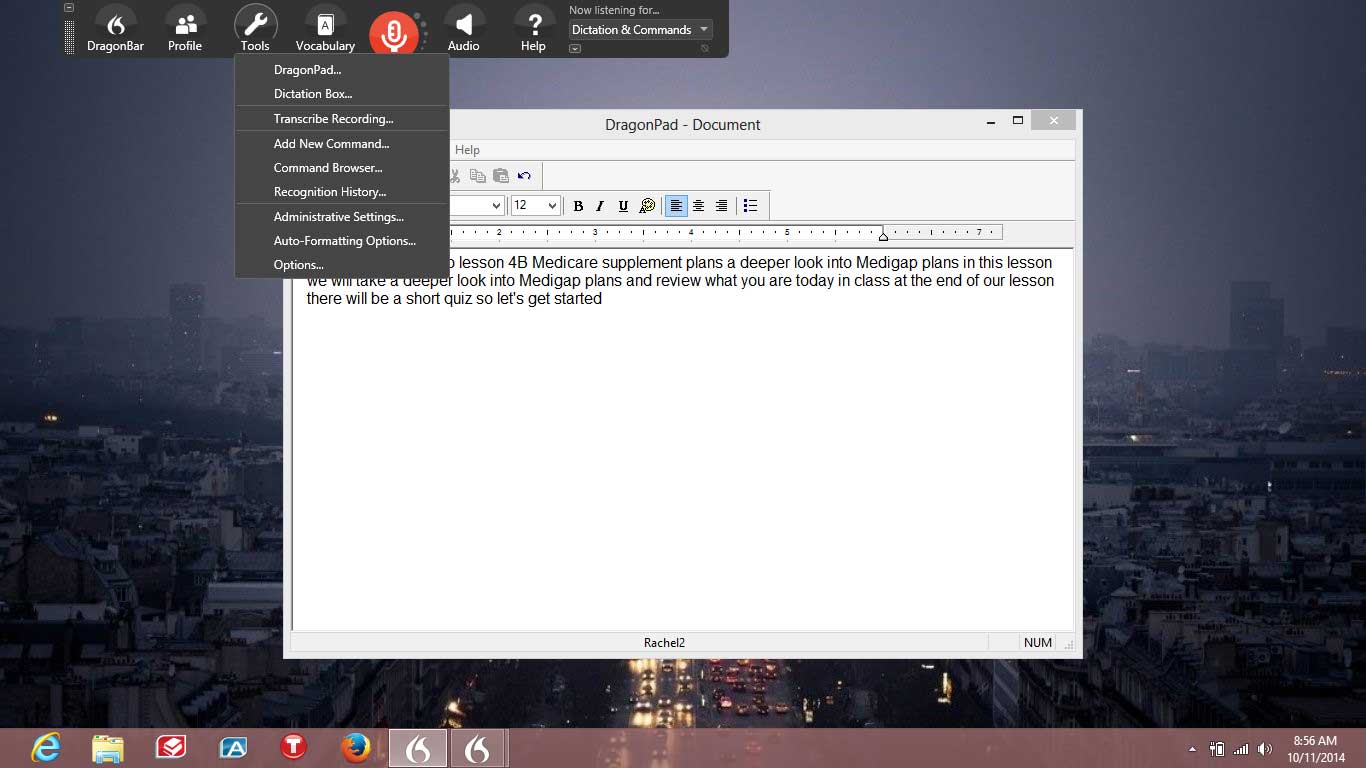Toggle Bold formatting
The width and height of the screenshot is (1366, 768).
(578, 206)
